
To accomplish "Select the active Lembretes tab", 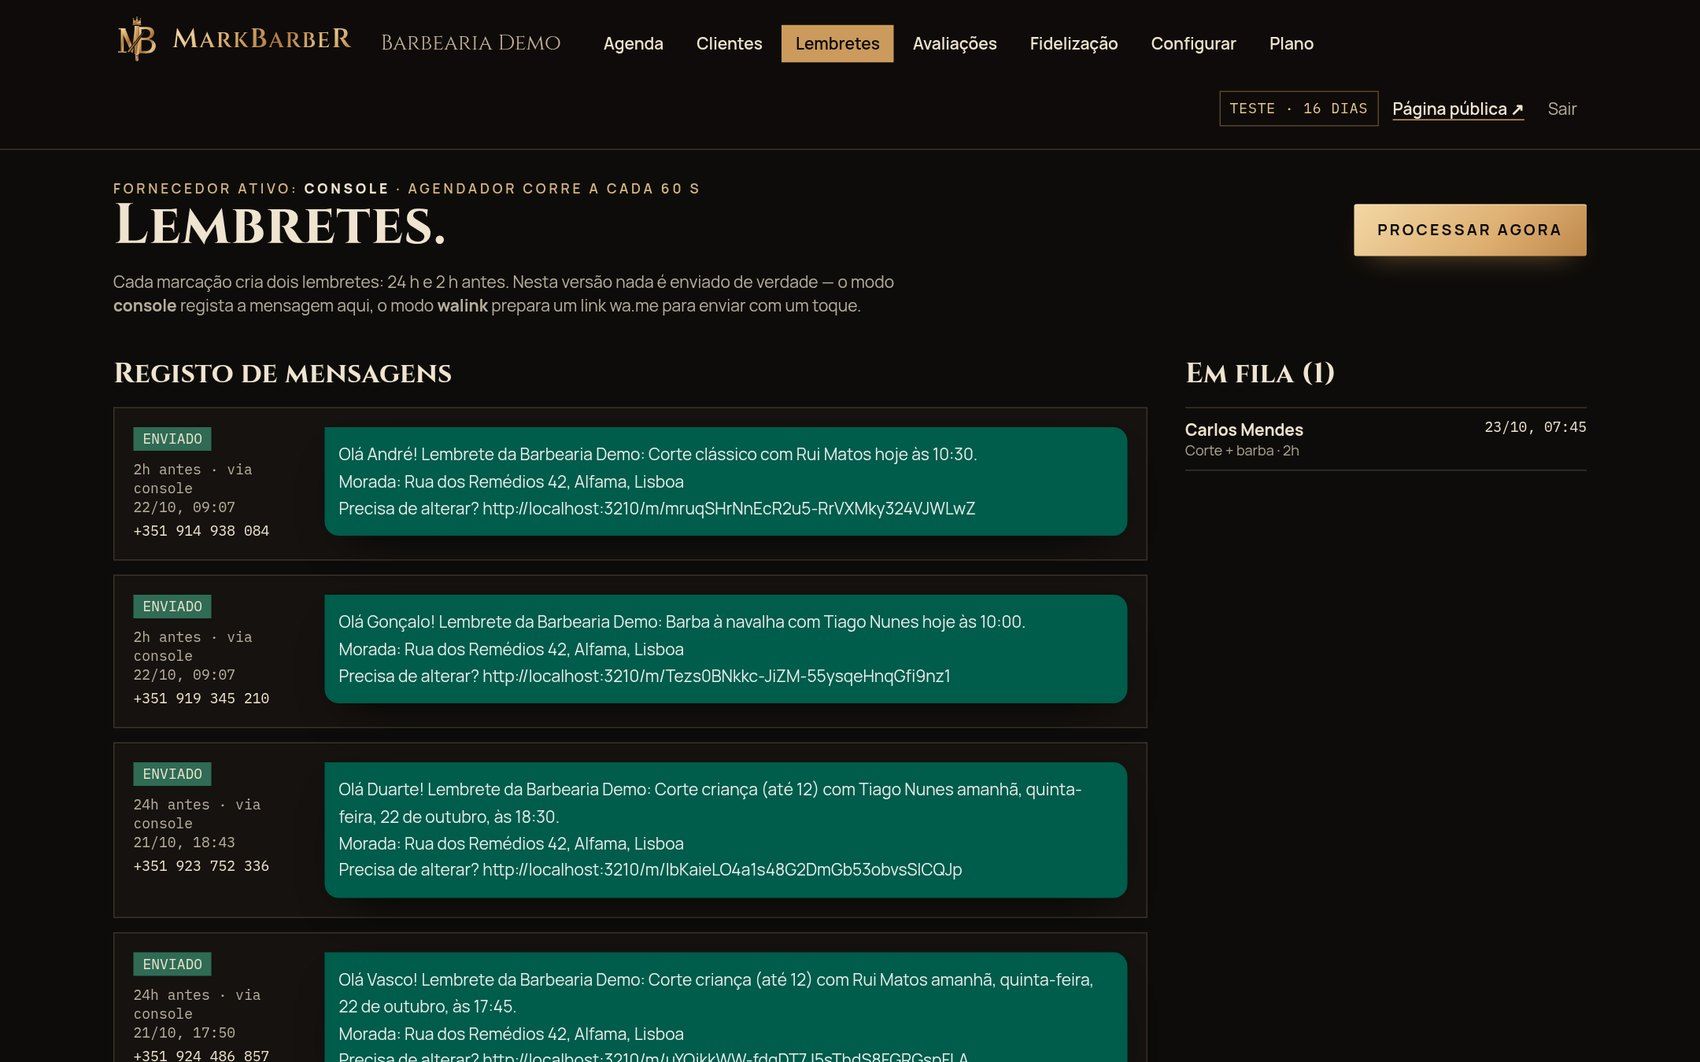I will 837,43.
